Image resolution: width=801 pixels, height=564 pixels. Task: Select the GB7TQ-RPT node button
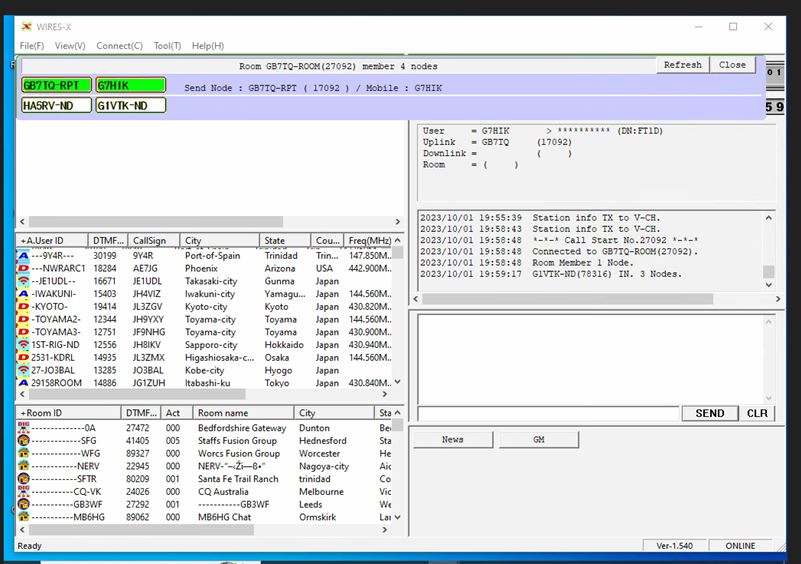coord(56,85)
